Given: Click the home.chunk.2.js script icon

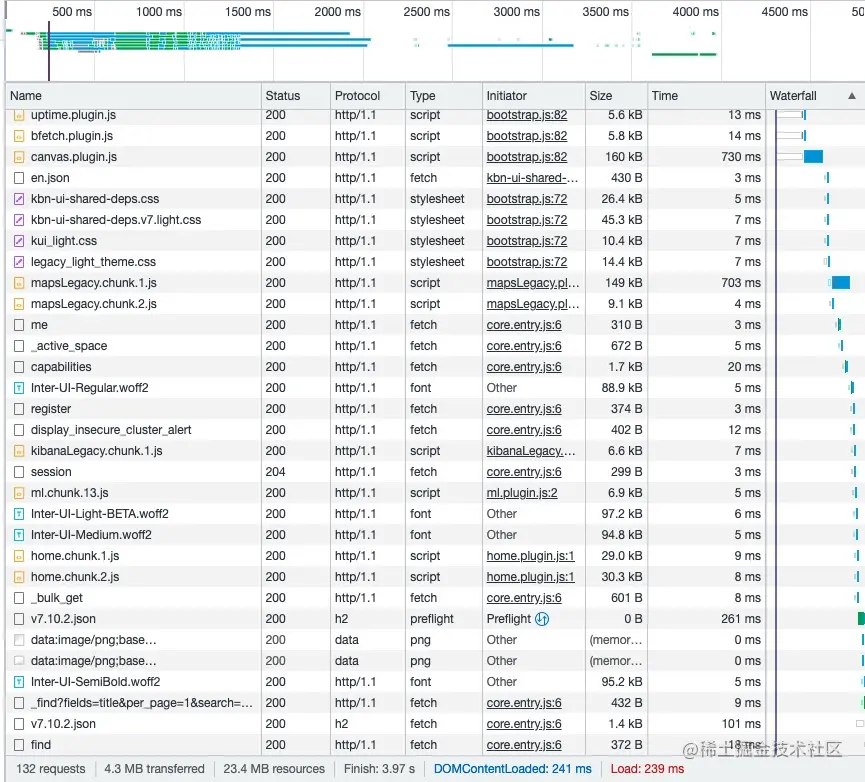Looking at the screenshot, I should tap(19, 577).
